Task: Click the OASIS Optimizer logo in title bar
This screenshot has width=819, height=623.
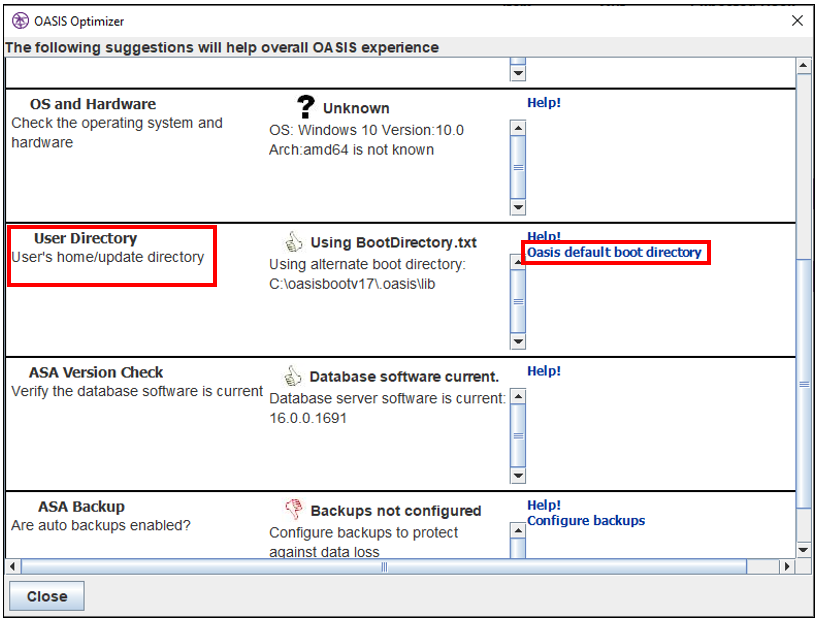Action: pos(20,21)
